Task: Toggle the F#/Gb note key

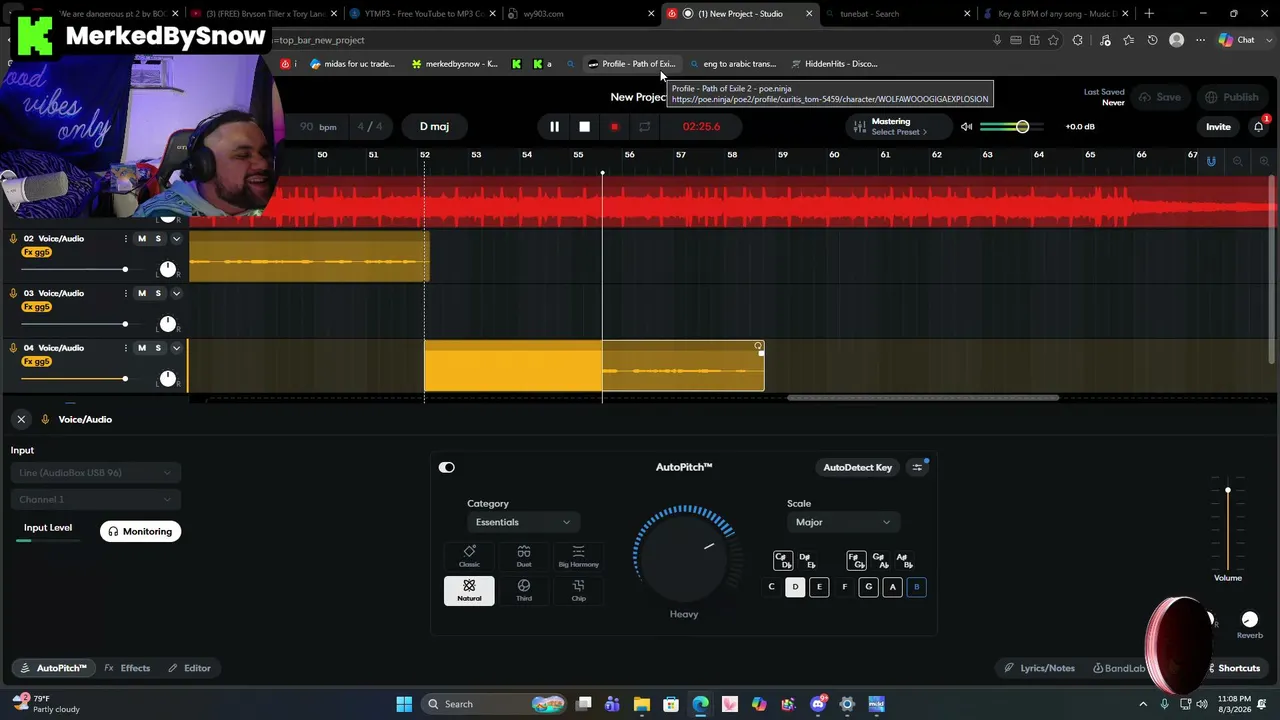Action: pos(856,561)
